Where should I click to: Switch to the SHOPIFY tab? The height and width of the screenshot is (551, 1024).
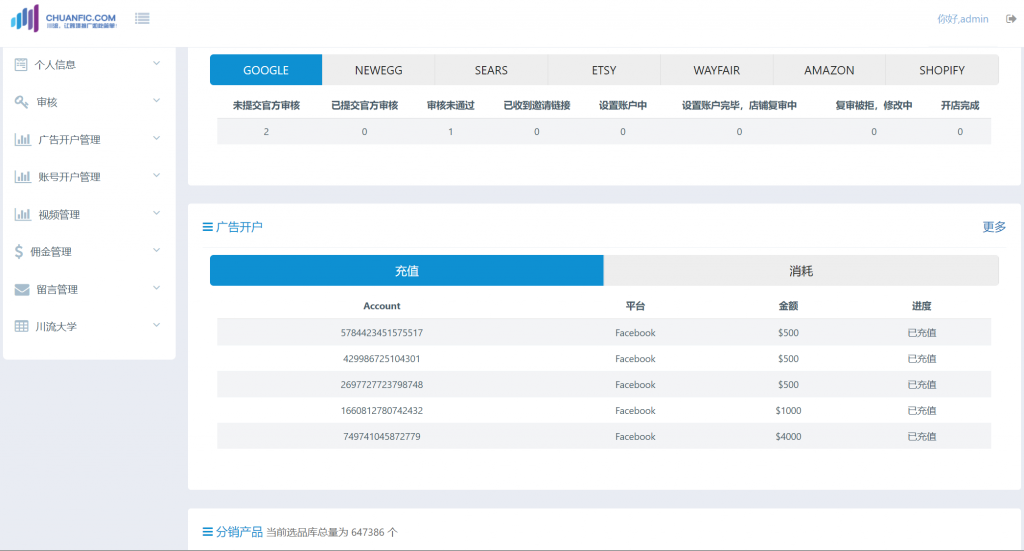click(942, 70)
